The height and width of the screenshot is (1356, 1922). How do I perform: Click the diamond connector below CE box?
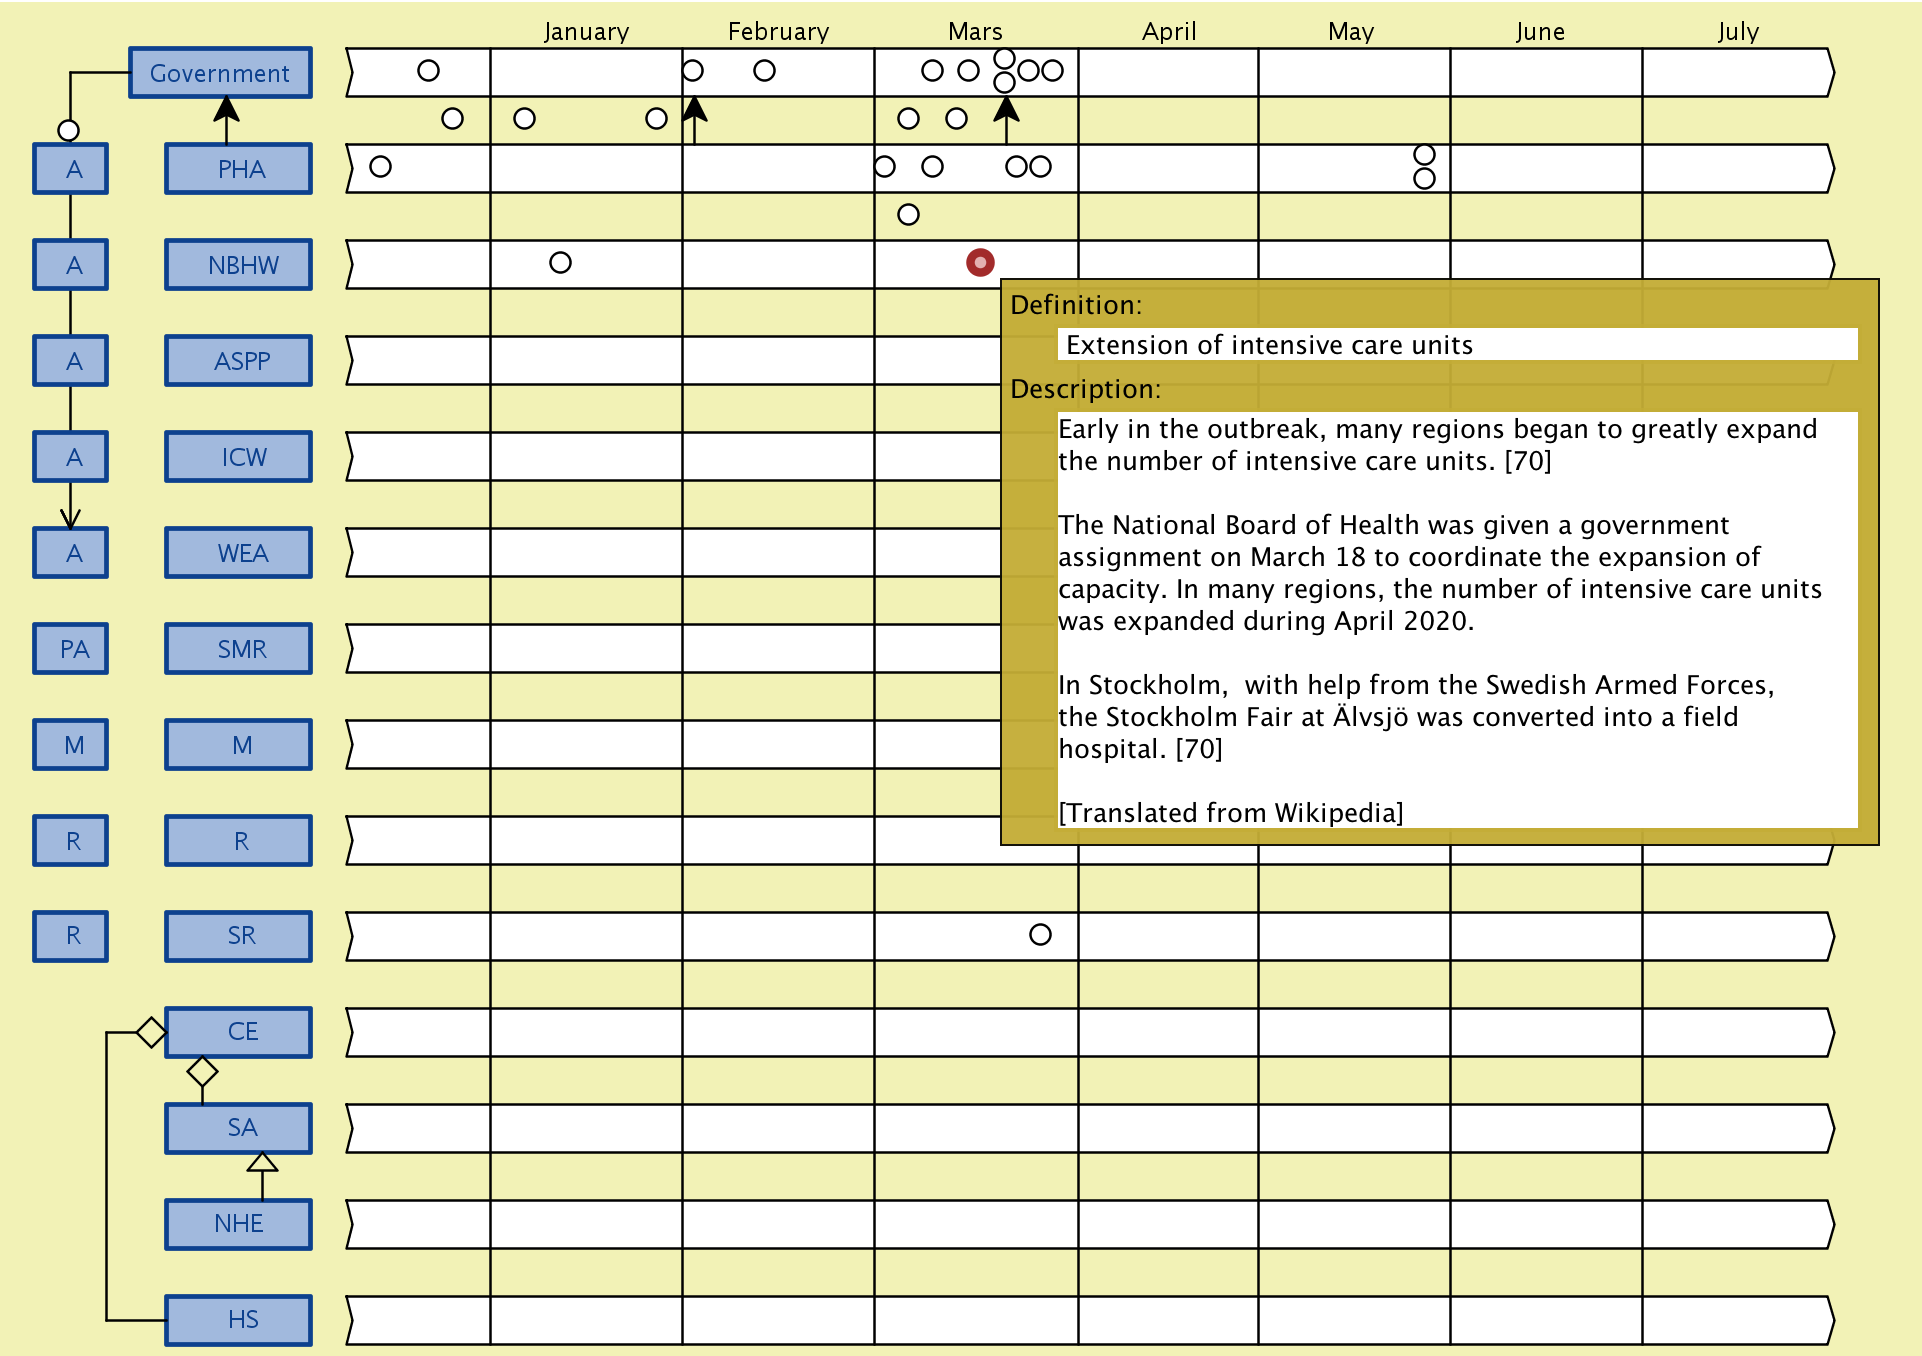tap(203, 1072)
